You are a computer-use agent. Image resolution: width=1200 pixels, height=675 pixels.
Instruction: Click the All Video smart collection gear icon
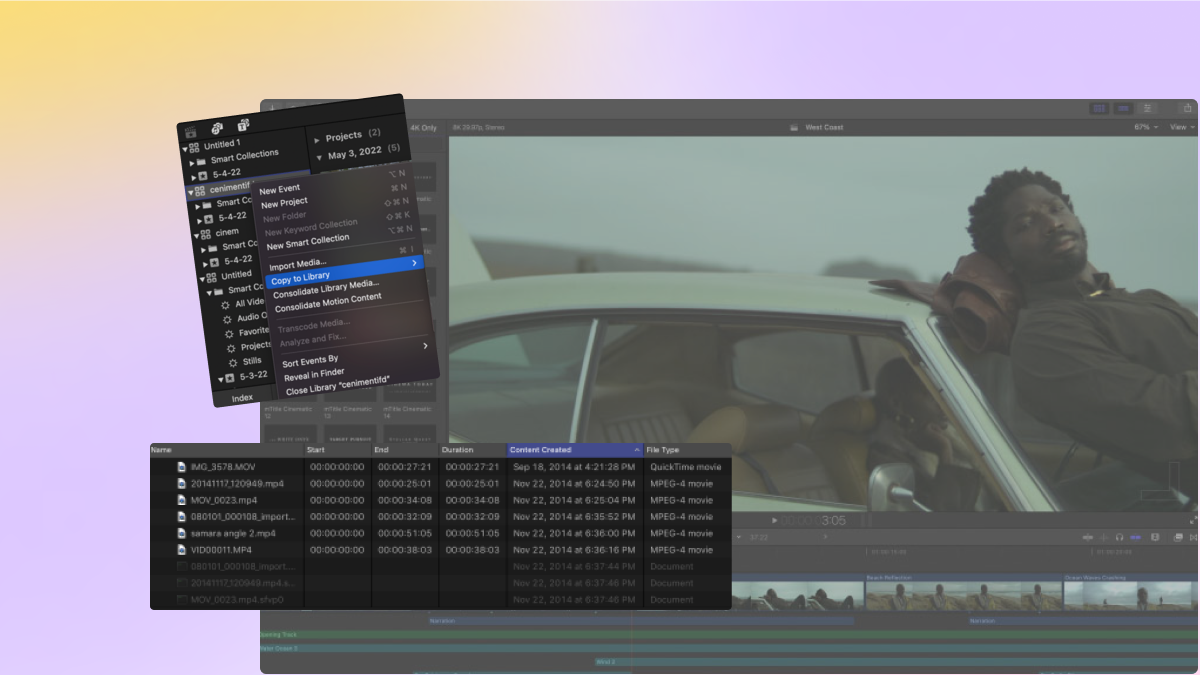point(225,305)
